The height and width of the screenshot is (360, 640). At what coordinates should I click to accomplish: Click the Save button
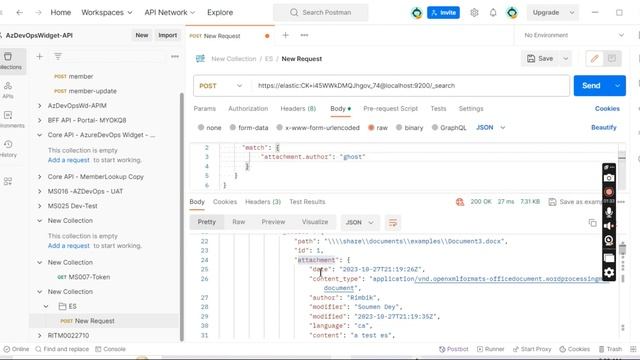(540, 59)
